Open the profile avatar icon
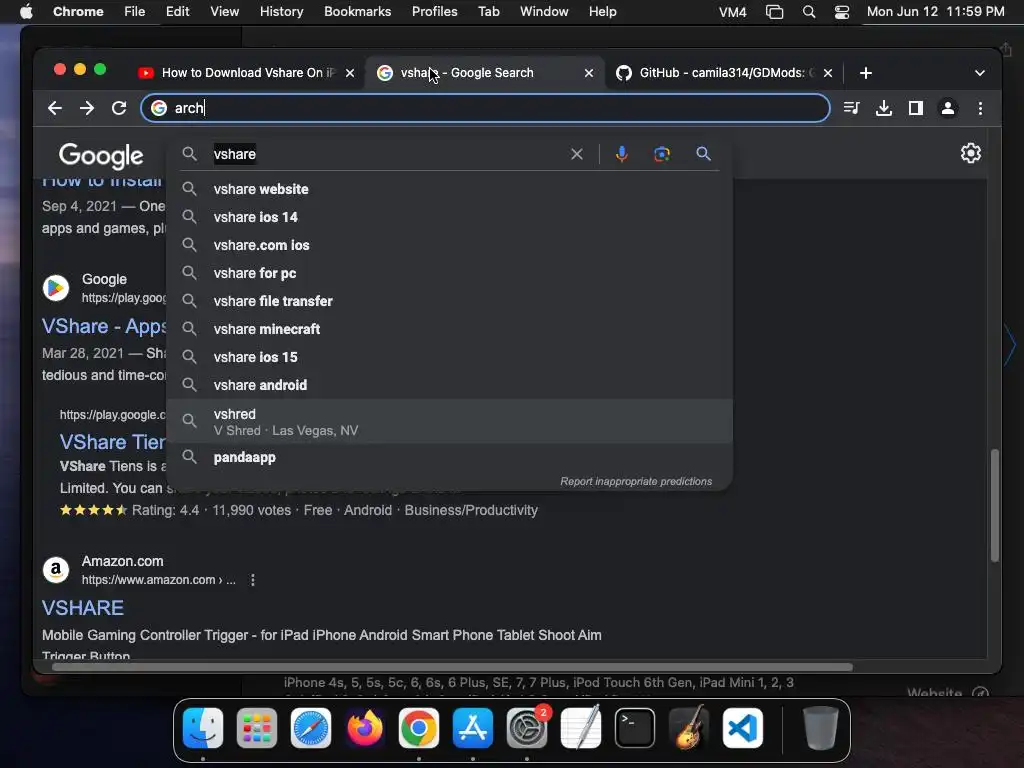1024x768 pixels. pos(948,108)
